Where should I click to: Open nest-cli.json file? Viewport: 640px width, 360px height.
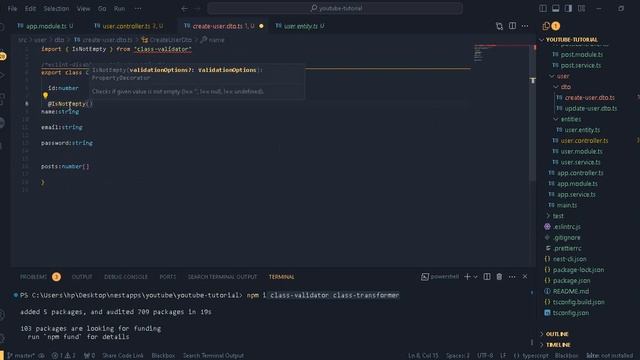(569, 259)
